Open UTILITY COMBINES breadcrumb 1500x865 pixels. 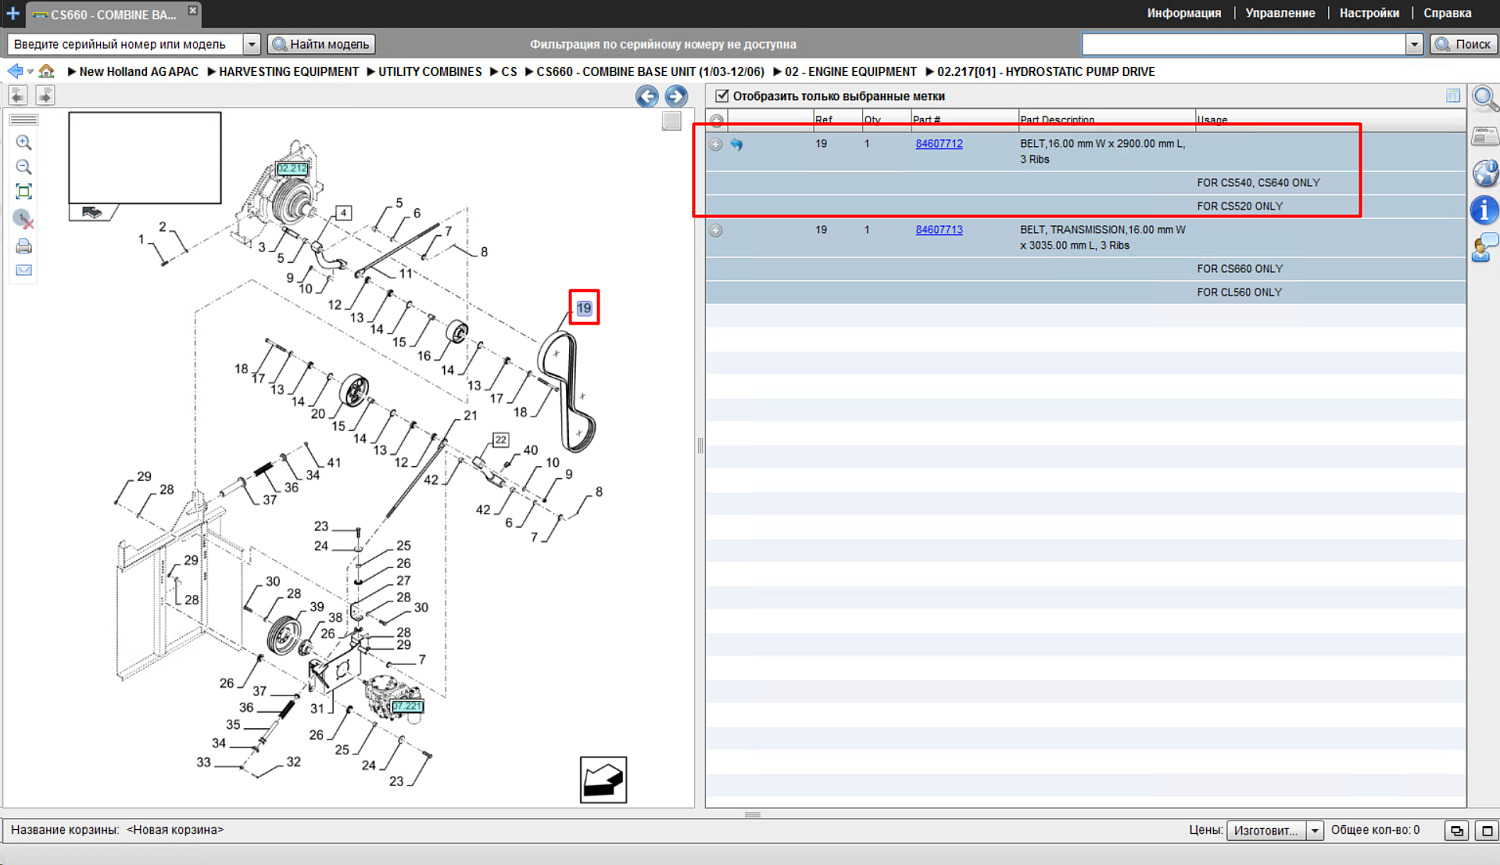(430, 72)
